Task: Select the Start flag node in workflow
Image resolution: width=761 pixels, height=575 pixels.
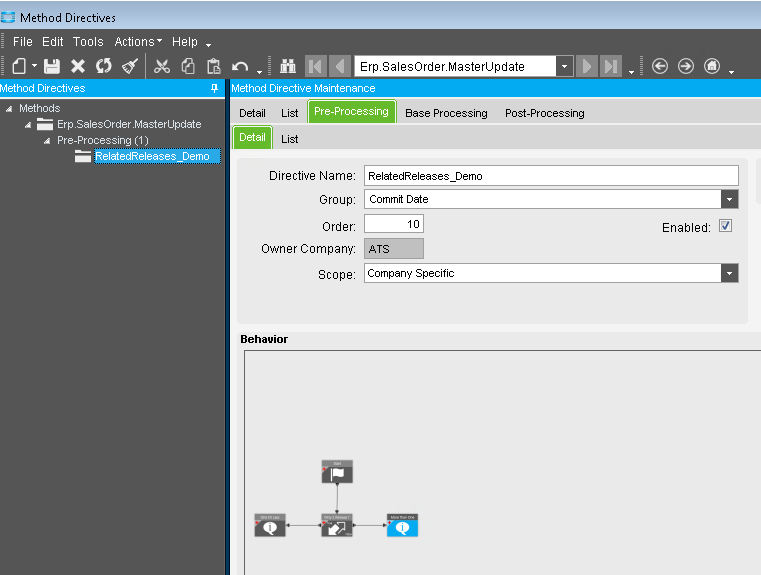Action: point(337,472)
